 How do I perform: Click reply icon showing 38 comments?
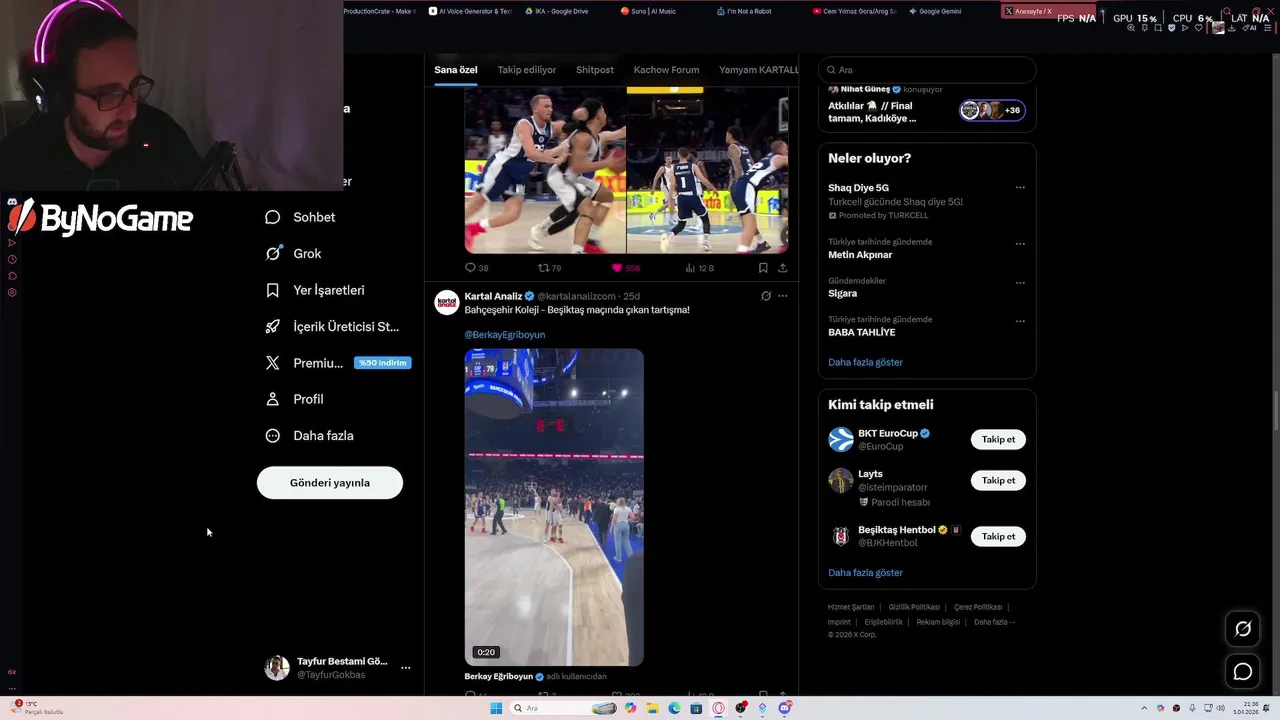click(x=470, y=268)
